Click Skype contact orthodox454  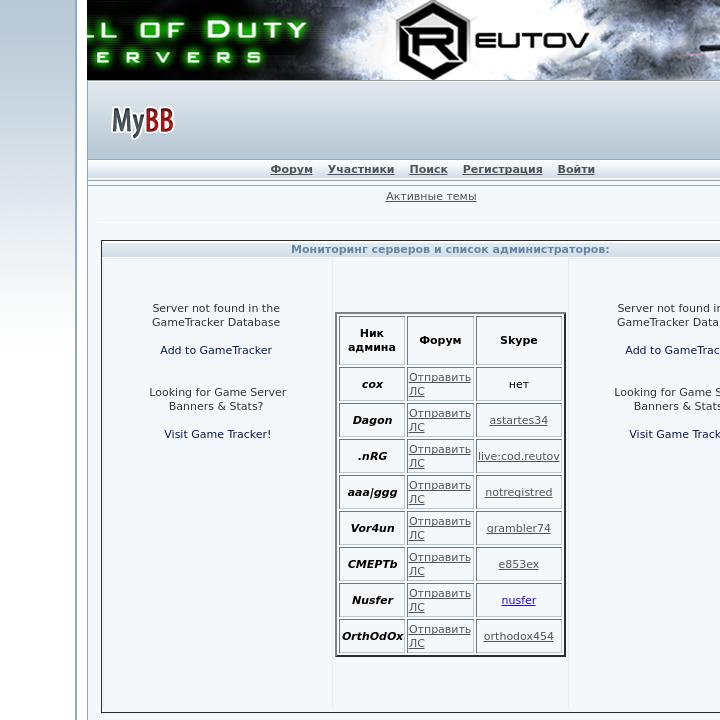click(518, 636)
